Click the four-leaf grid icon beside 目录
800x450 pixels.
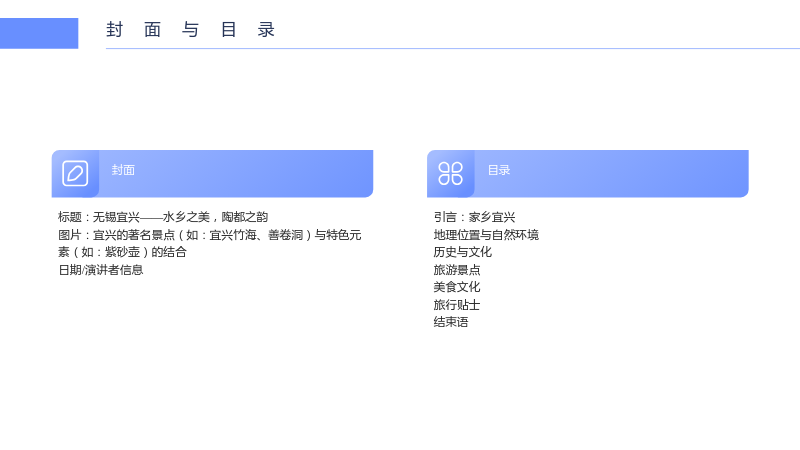pyautogui.click(x=451, y=173)
